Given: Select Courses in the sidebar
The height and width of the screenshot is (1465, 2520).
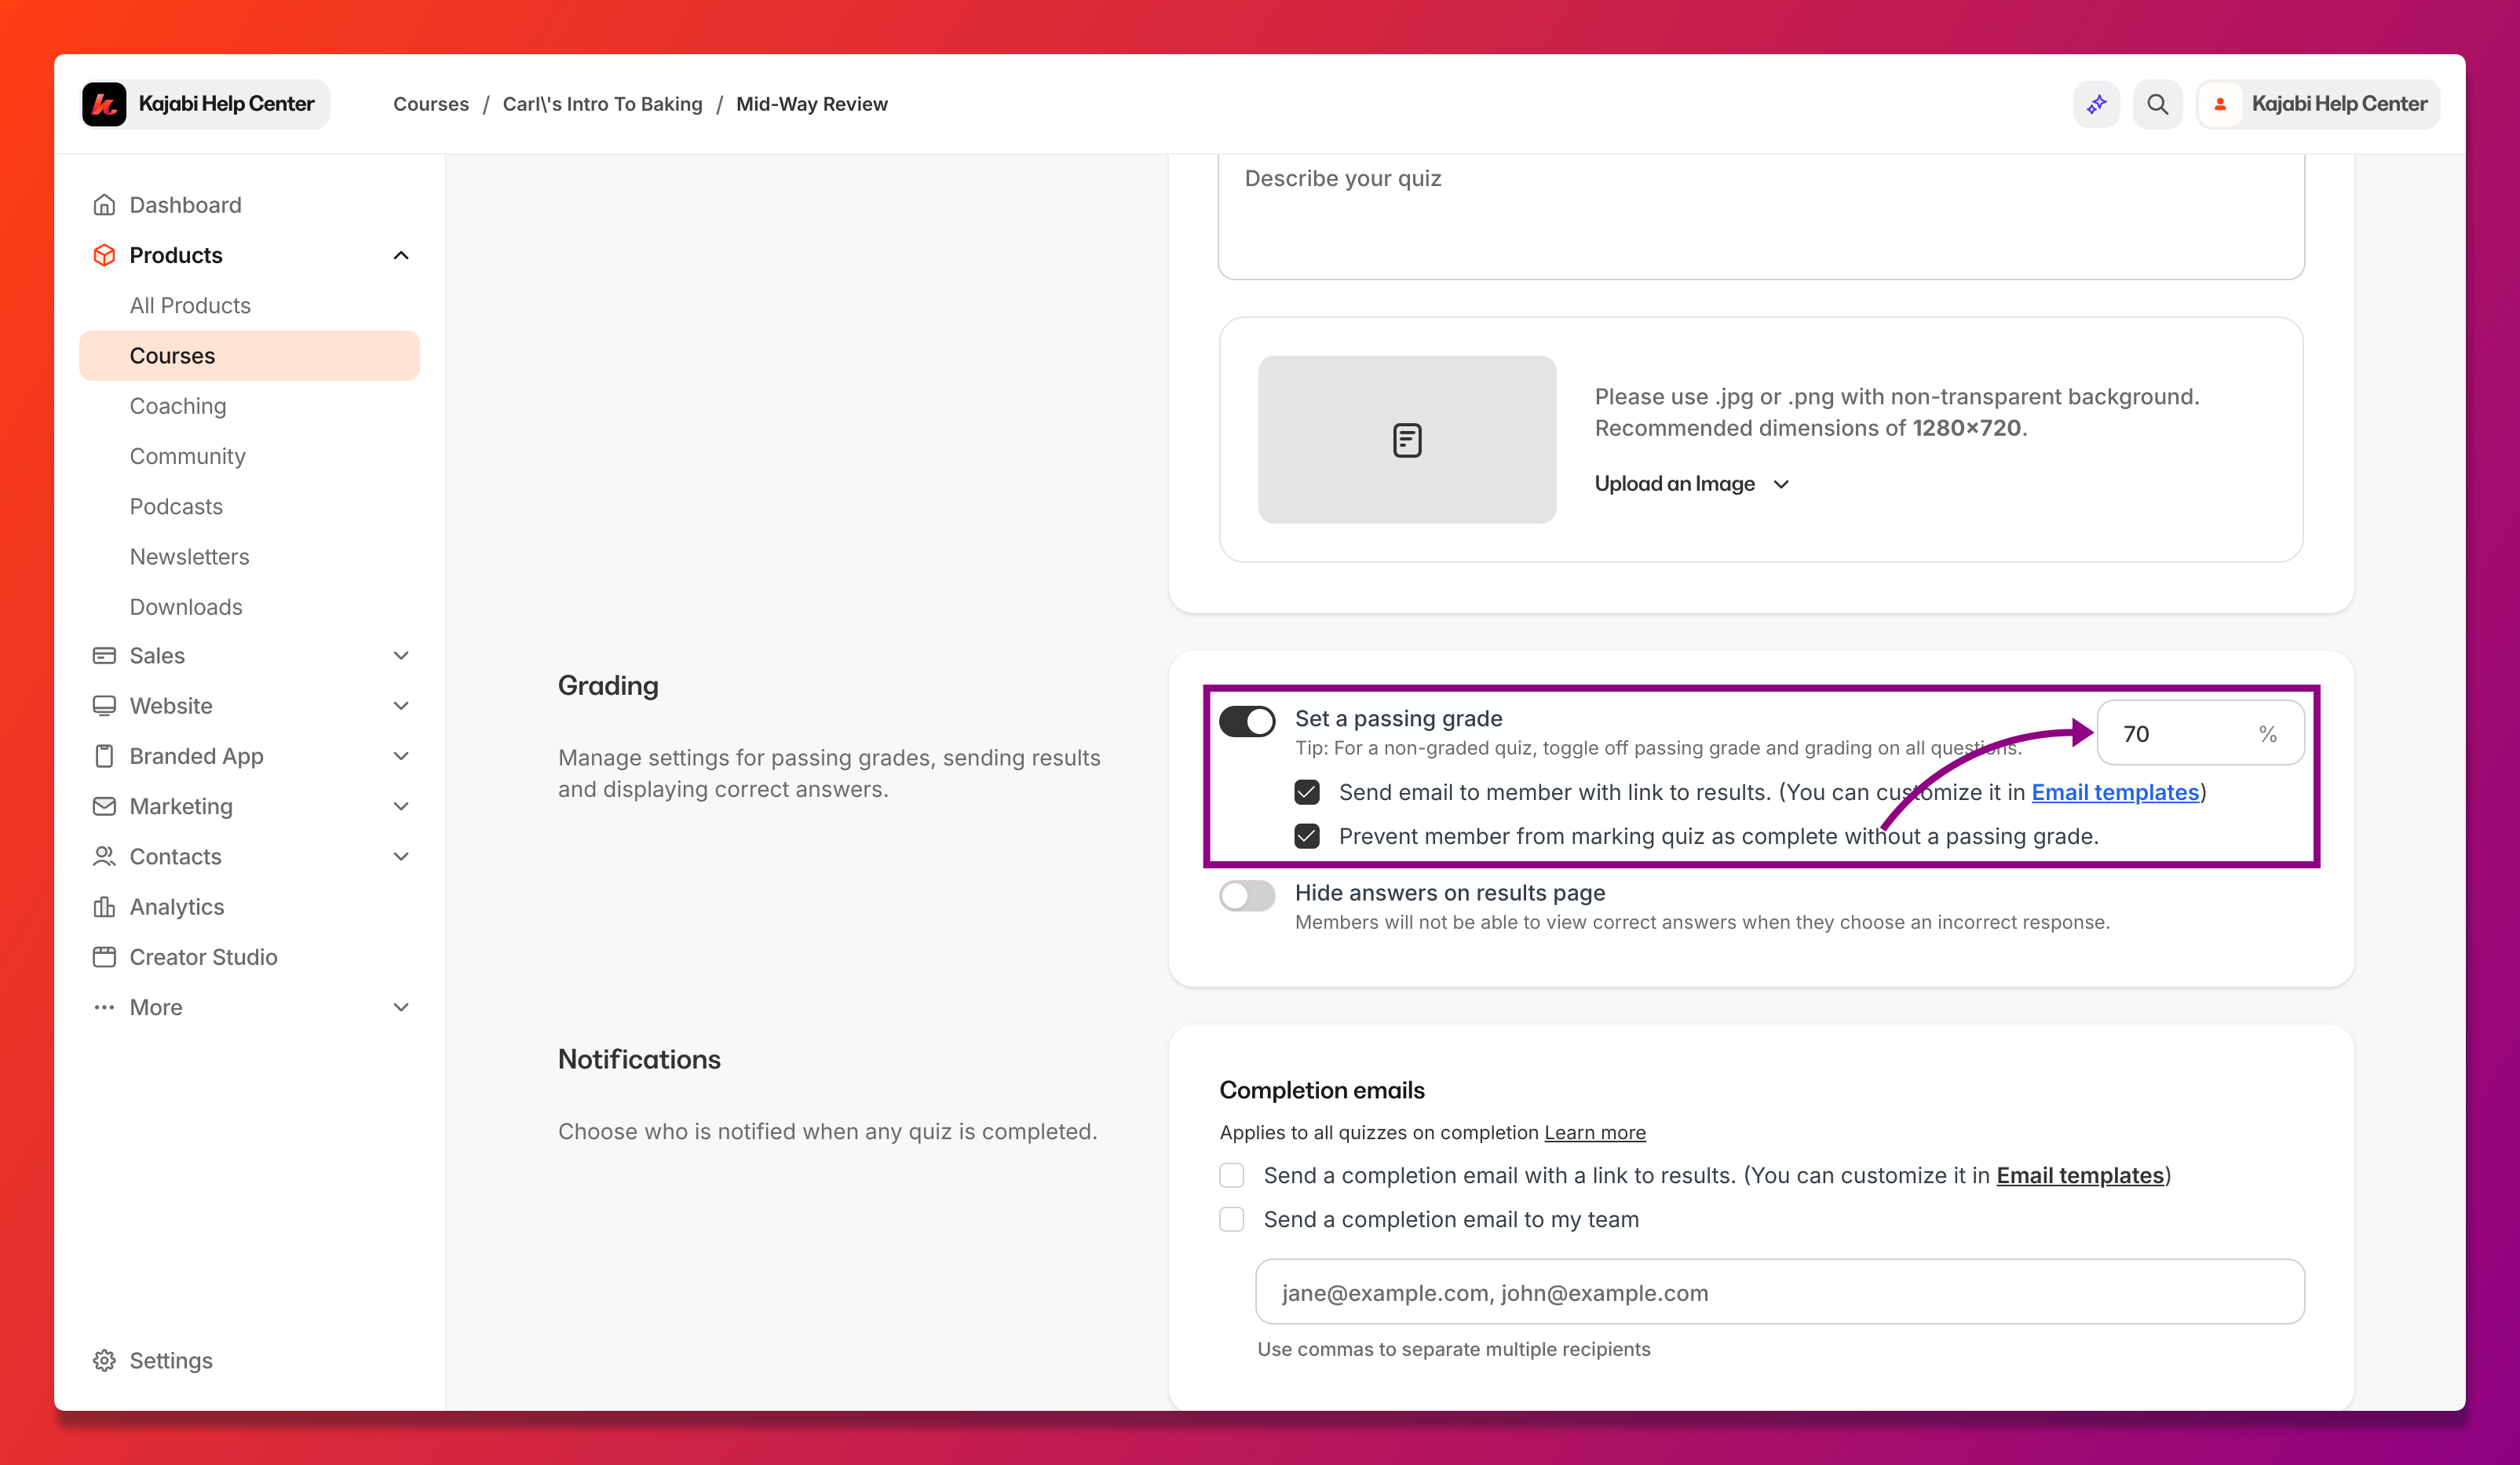Looking at the screenshot, I should pos(249,355).
